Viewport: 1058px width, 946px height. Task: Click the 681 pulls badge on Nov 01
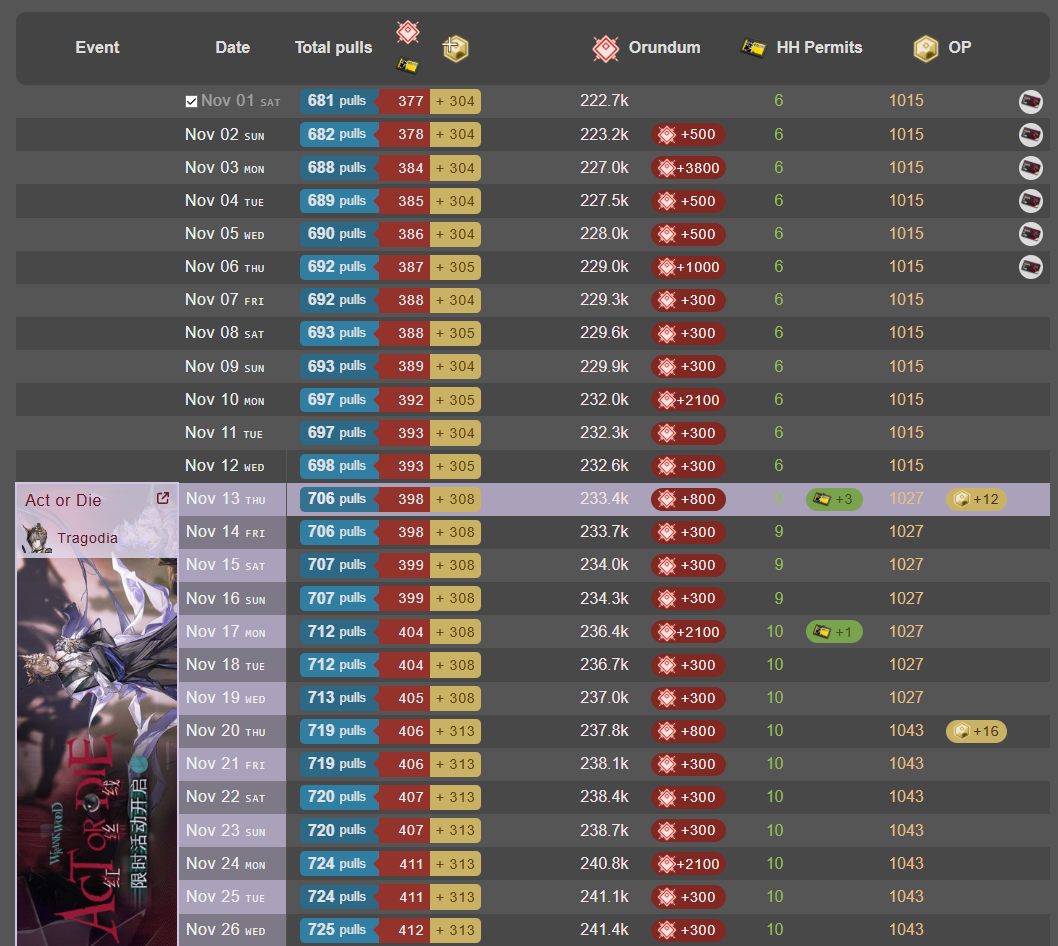pos(339,101)
